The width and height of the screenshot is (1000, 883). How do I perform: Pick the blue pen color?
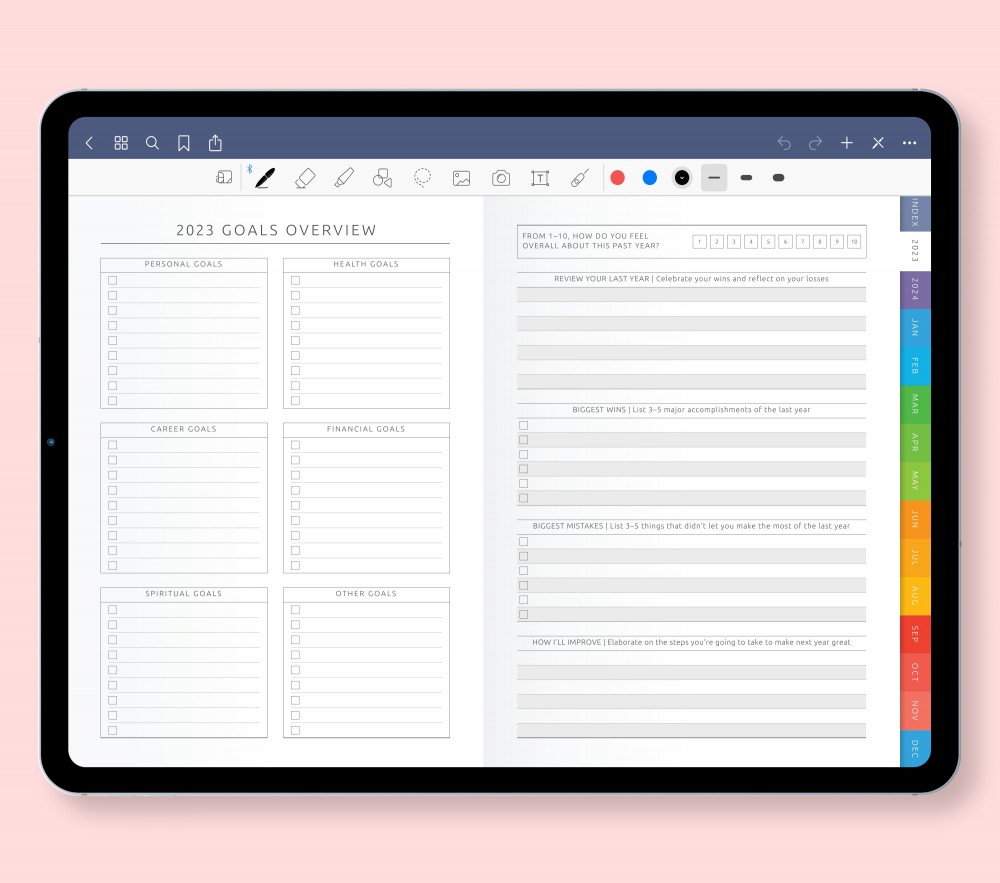650,178
